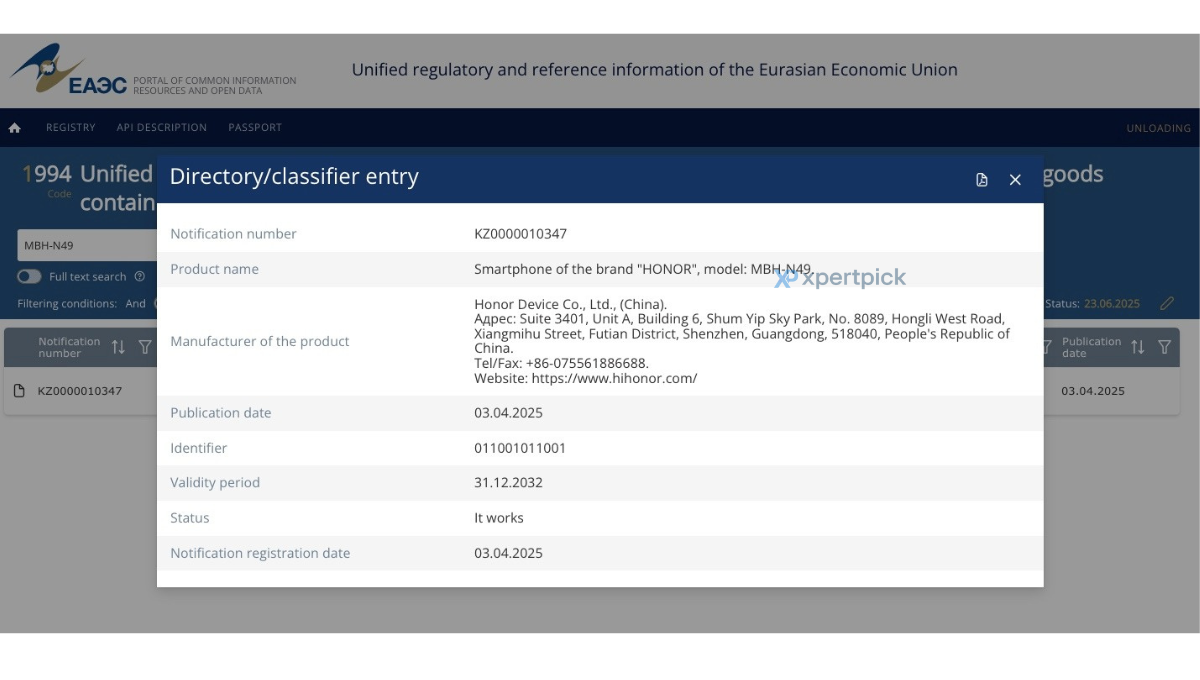Edit status date with pencil icon
The height and width of the screenshot is (680, 1200).
[1166, 303]
